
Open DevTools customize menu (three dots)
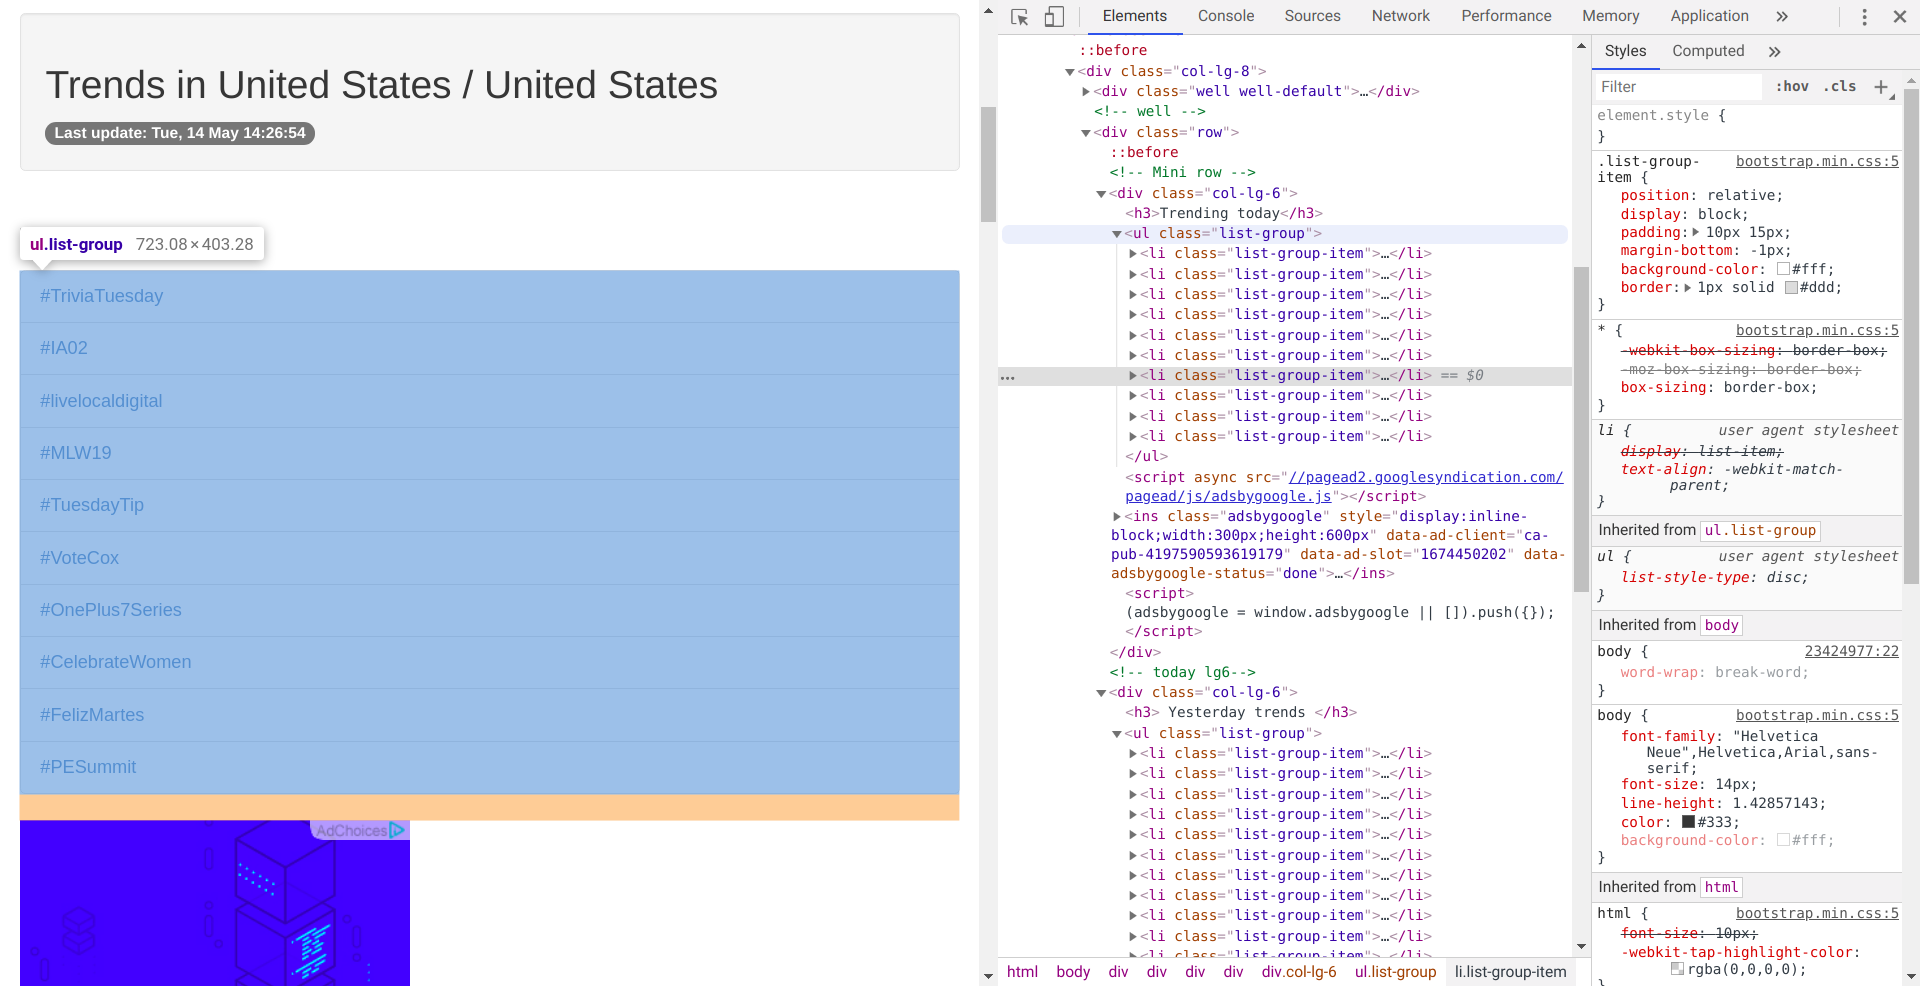pos(1864,17)
